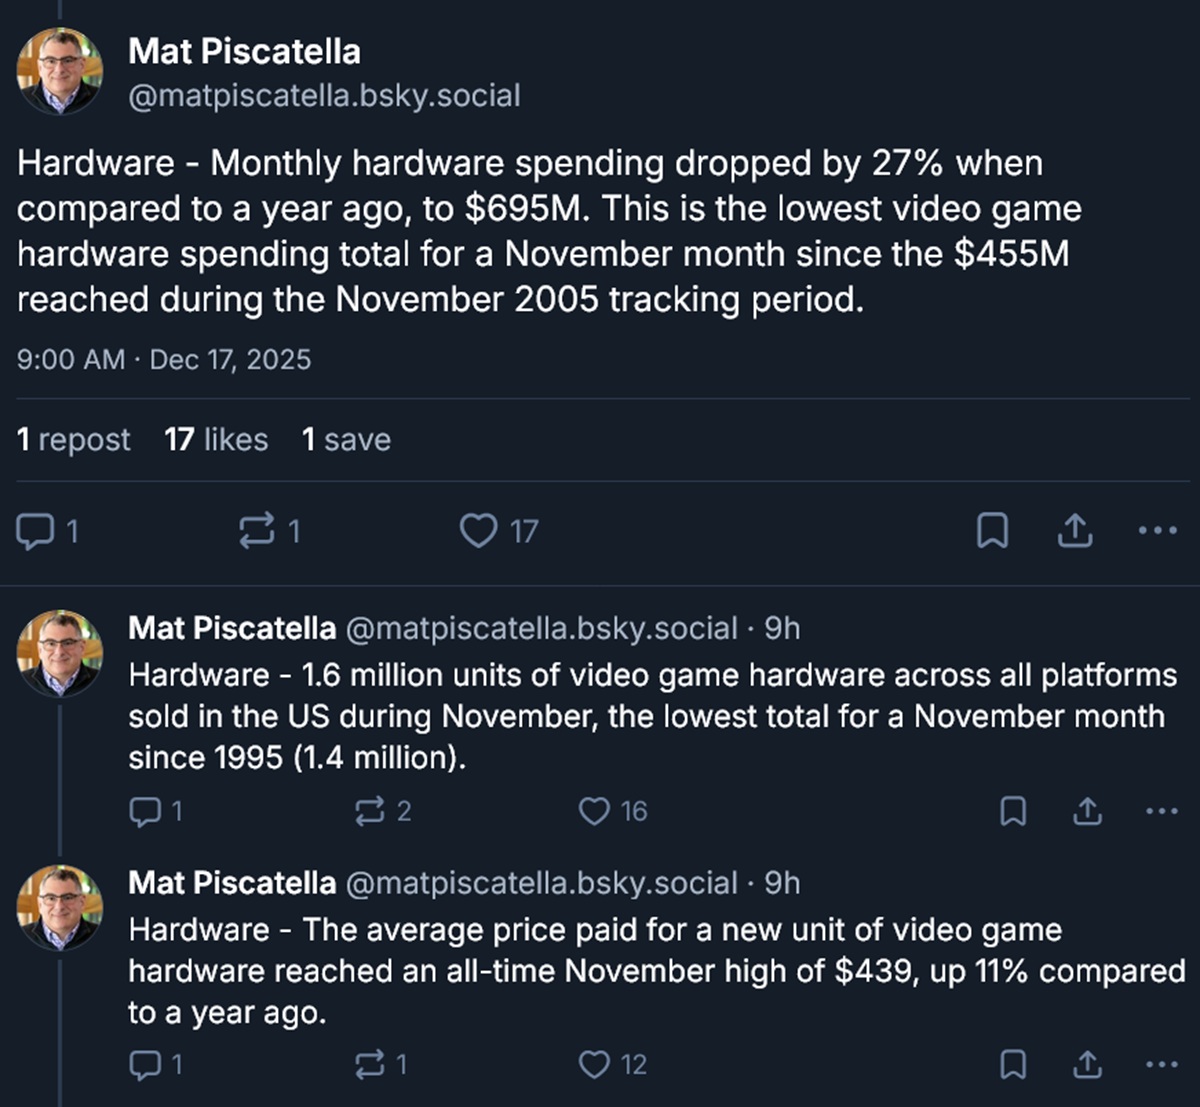Repost the main monthly hardware spending post

(x=257, y=531)
